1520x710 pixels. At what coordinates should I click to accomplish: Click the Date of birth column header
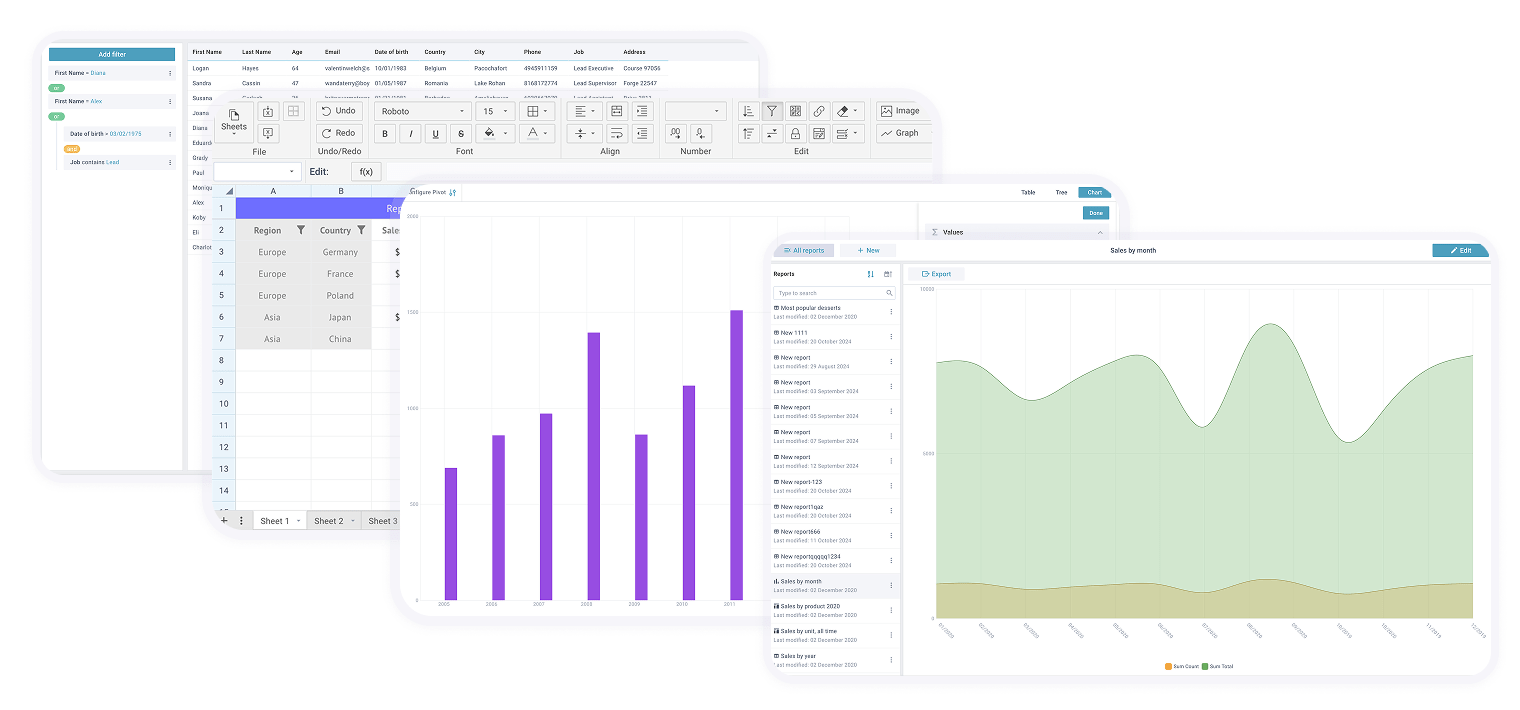pos(392,52)
